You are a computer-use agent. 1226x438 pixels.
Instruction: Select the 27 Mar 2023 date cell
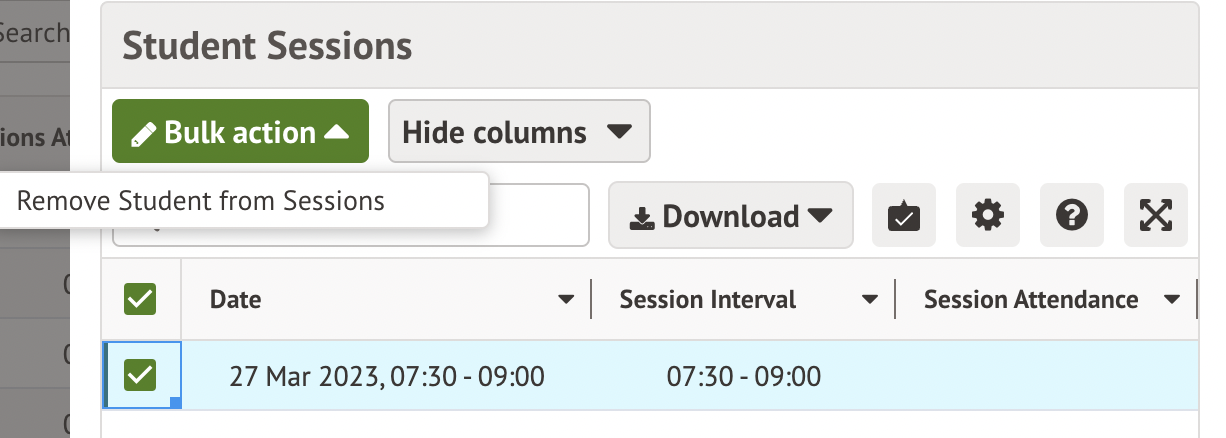386,376
